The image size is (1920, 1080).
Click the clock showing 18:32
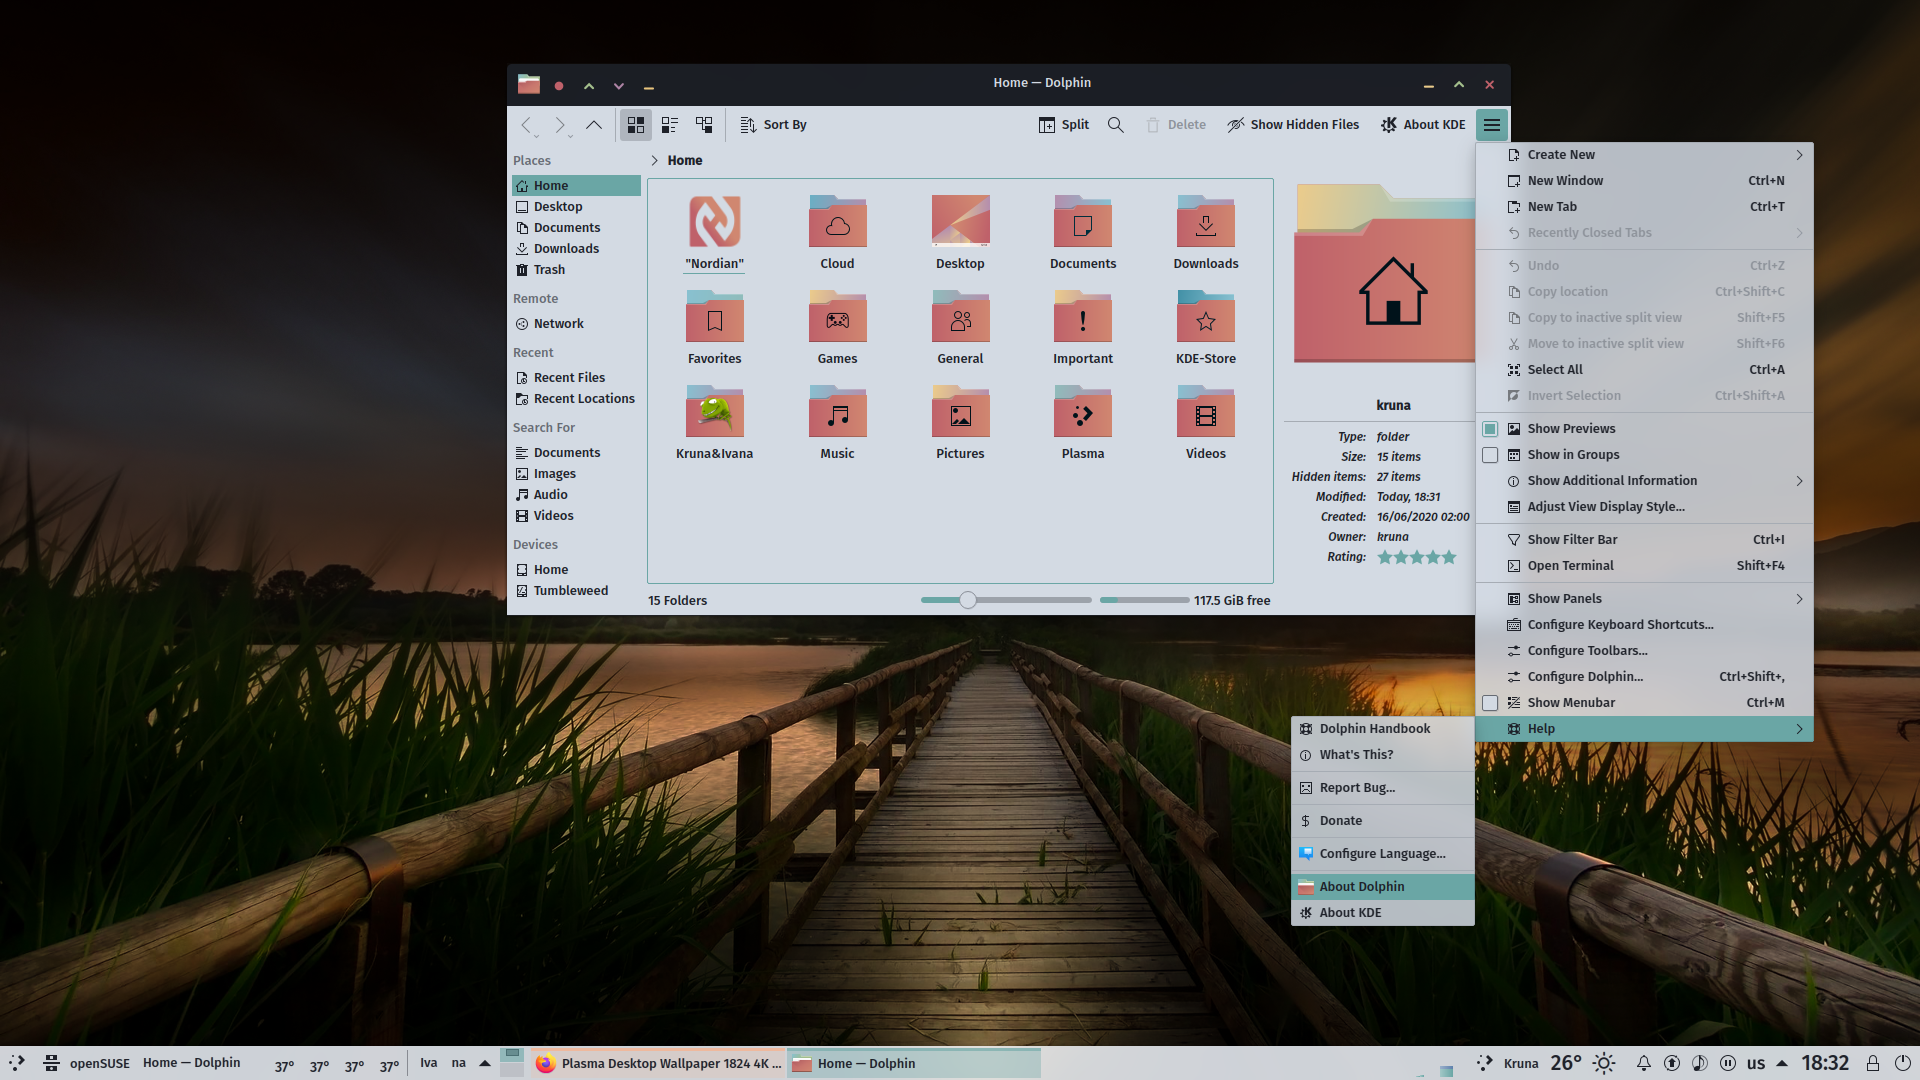[x=1825, y=1063]
